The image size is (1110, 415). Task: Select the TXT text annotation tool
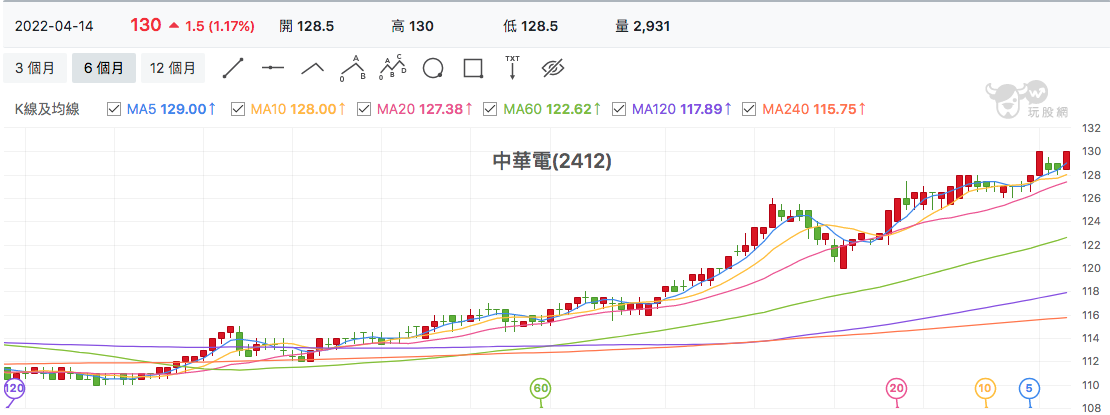click(x=513, y=67)
